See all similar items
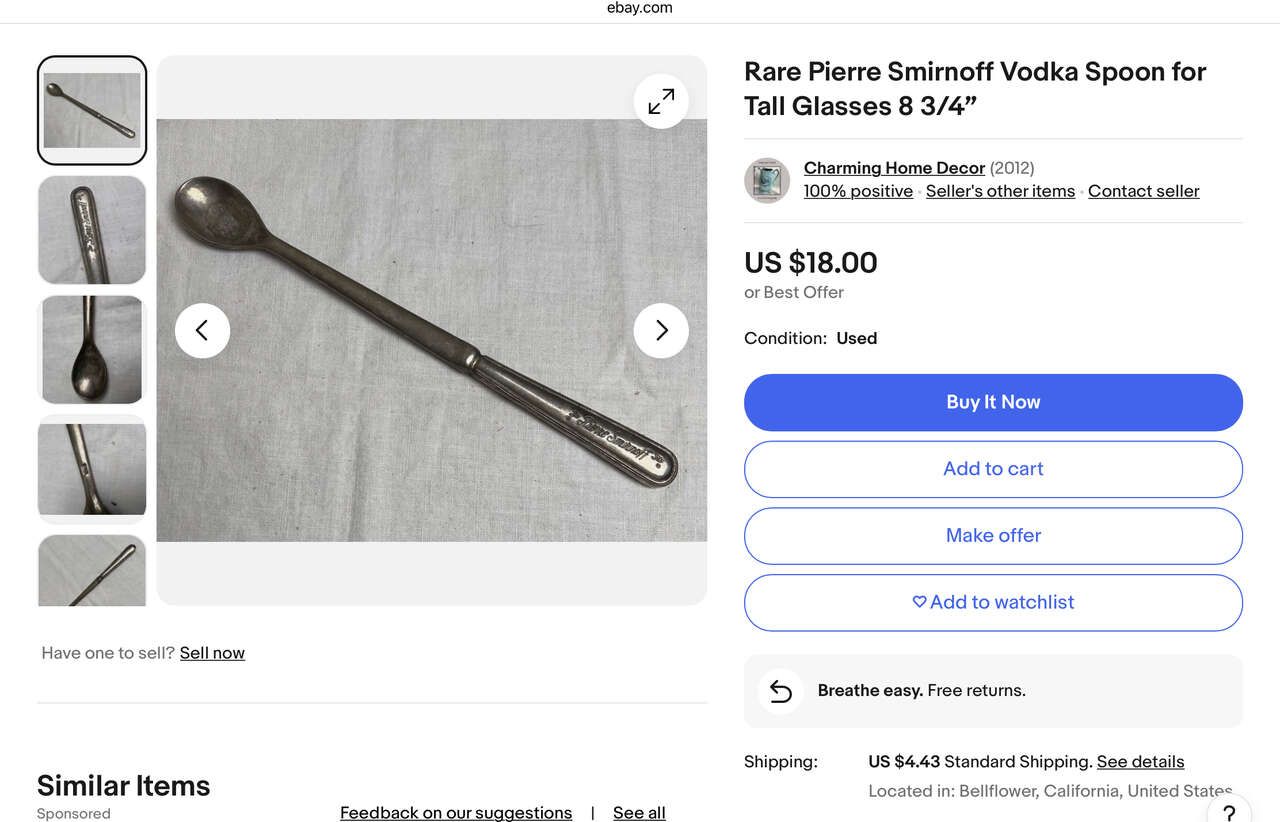Screen dimensions: 1280x822 coord(639,813)
